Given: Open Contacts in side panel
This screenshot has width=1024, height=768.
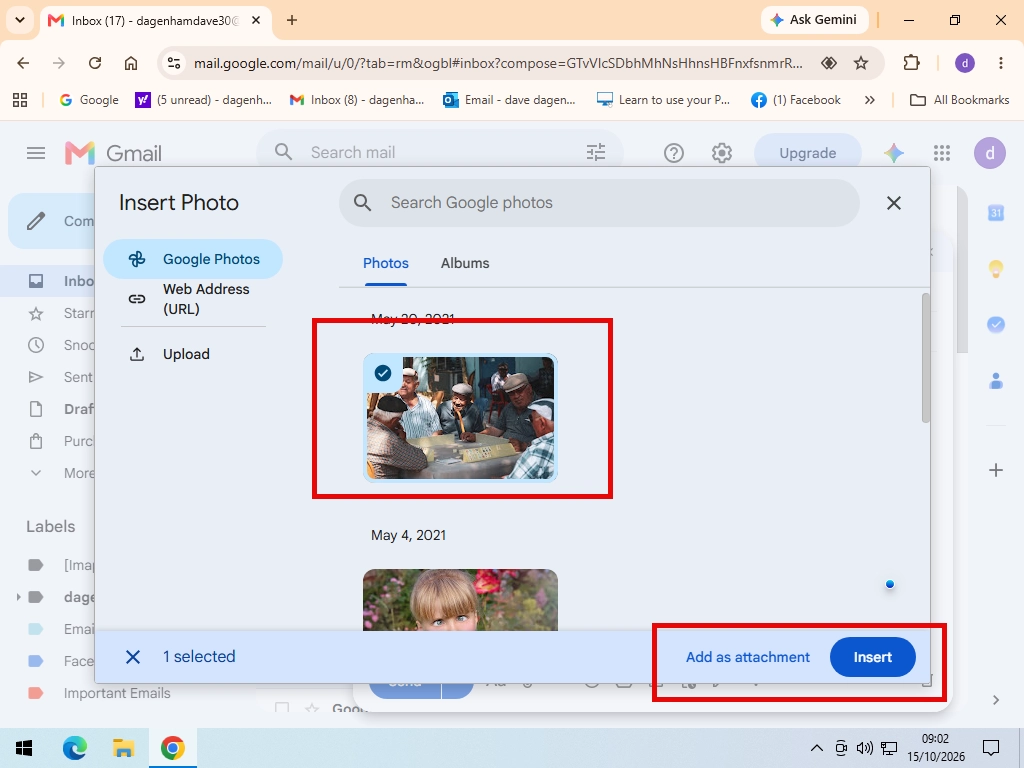Looking at the screenshot, I should point(995,381).
